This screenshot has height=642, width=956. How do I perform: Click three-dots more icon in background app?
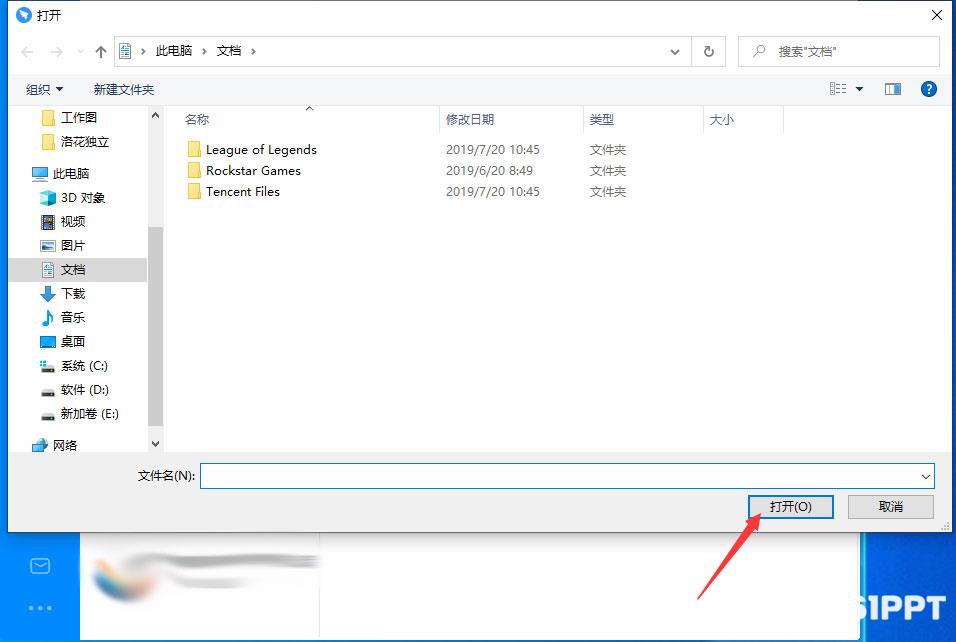click(40, 608)
